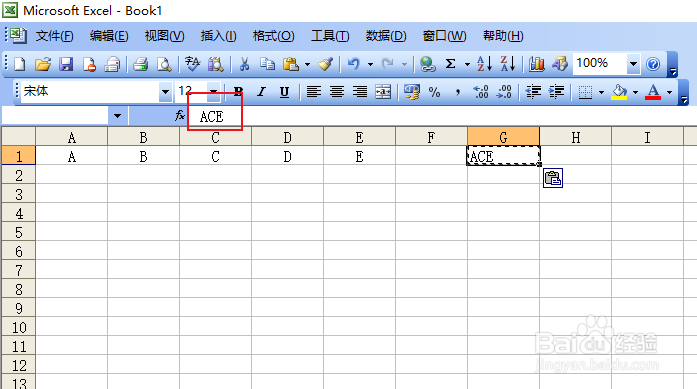This screenshot has height=389, width=697.
Task: Select cell G1 containing ACE
Action: point(503,156)
